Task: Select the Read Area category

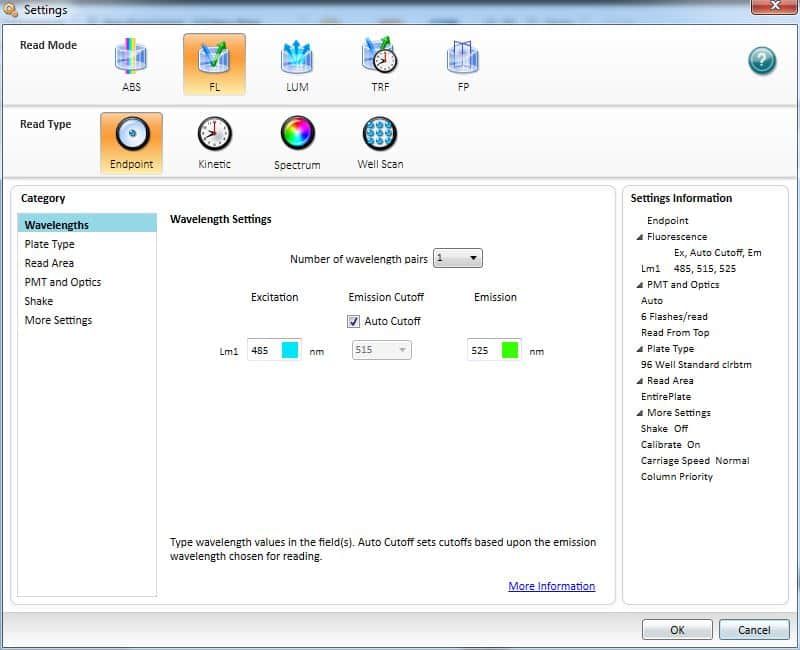Action: (87, 263)
